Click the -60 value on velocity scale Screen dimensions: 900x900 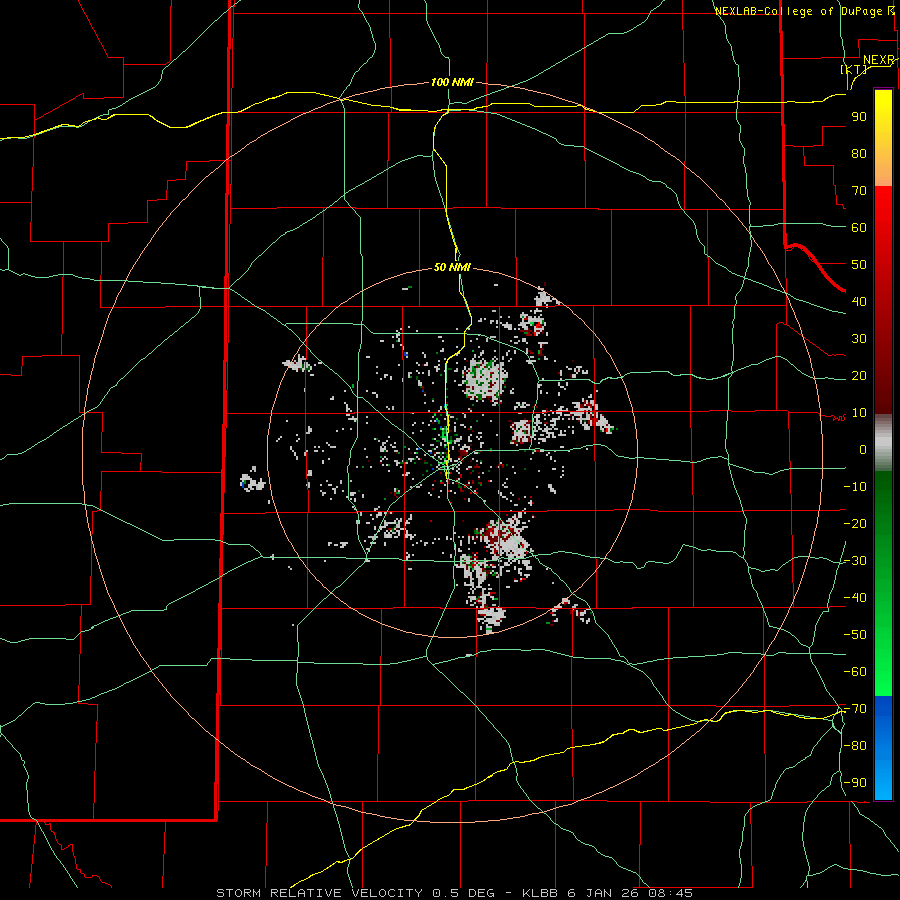855,672
